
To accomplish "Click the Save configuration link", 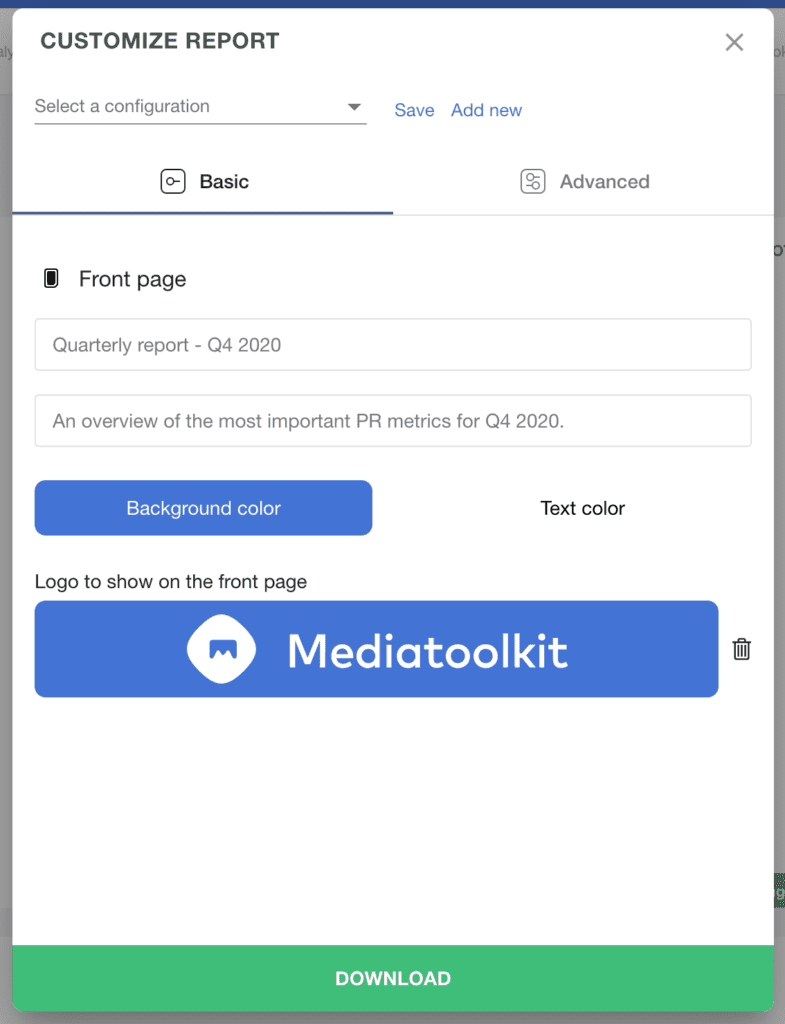I will coord(414,110).
